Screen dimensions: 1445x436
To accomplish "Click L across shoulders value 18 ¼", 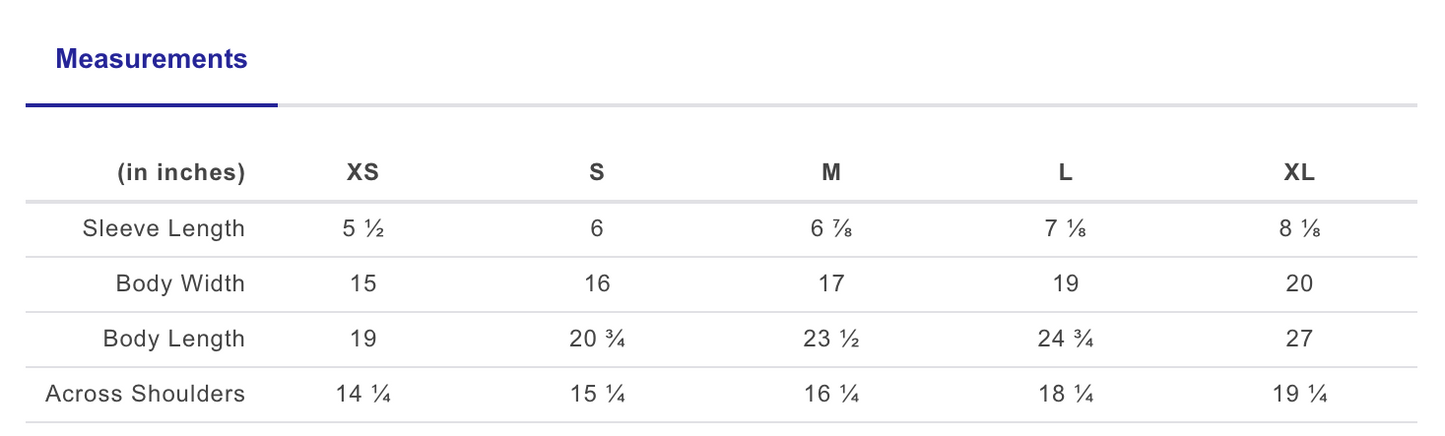I will coord(1065,394).
